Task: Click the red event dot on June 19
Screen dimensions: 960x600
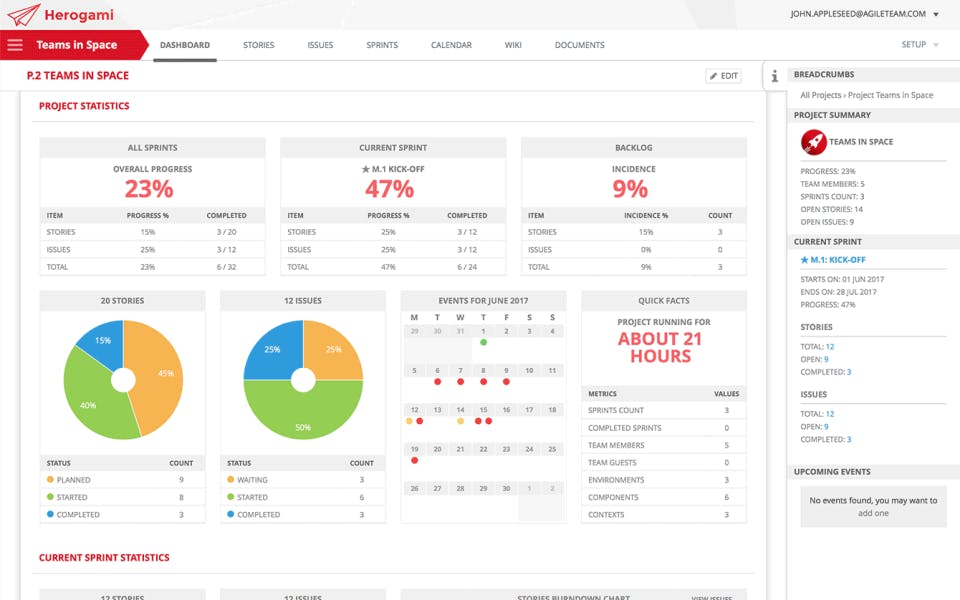Action: [x=414, y=460]
